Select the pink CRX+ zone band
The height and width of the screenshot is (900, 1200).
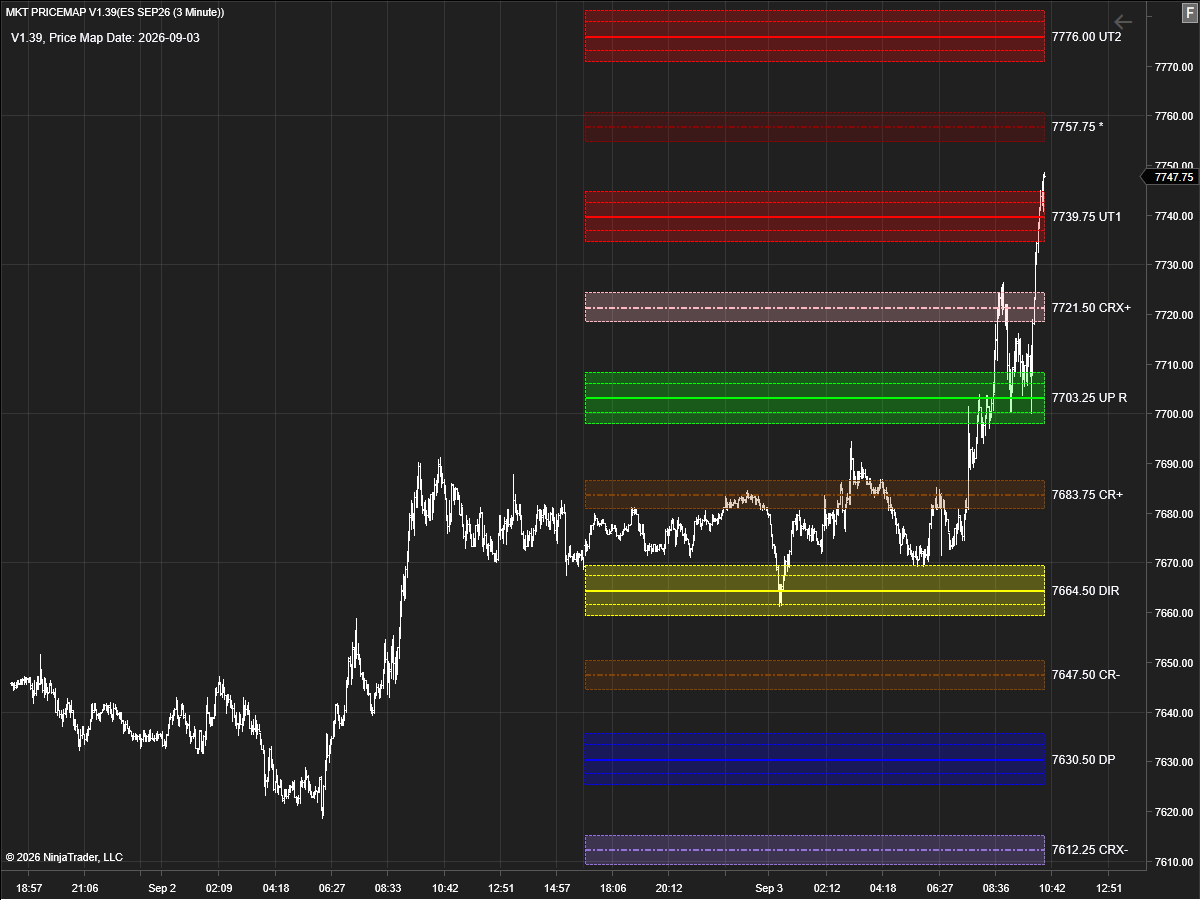pyautogui.click(x=815, y=307)
